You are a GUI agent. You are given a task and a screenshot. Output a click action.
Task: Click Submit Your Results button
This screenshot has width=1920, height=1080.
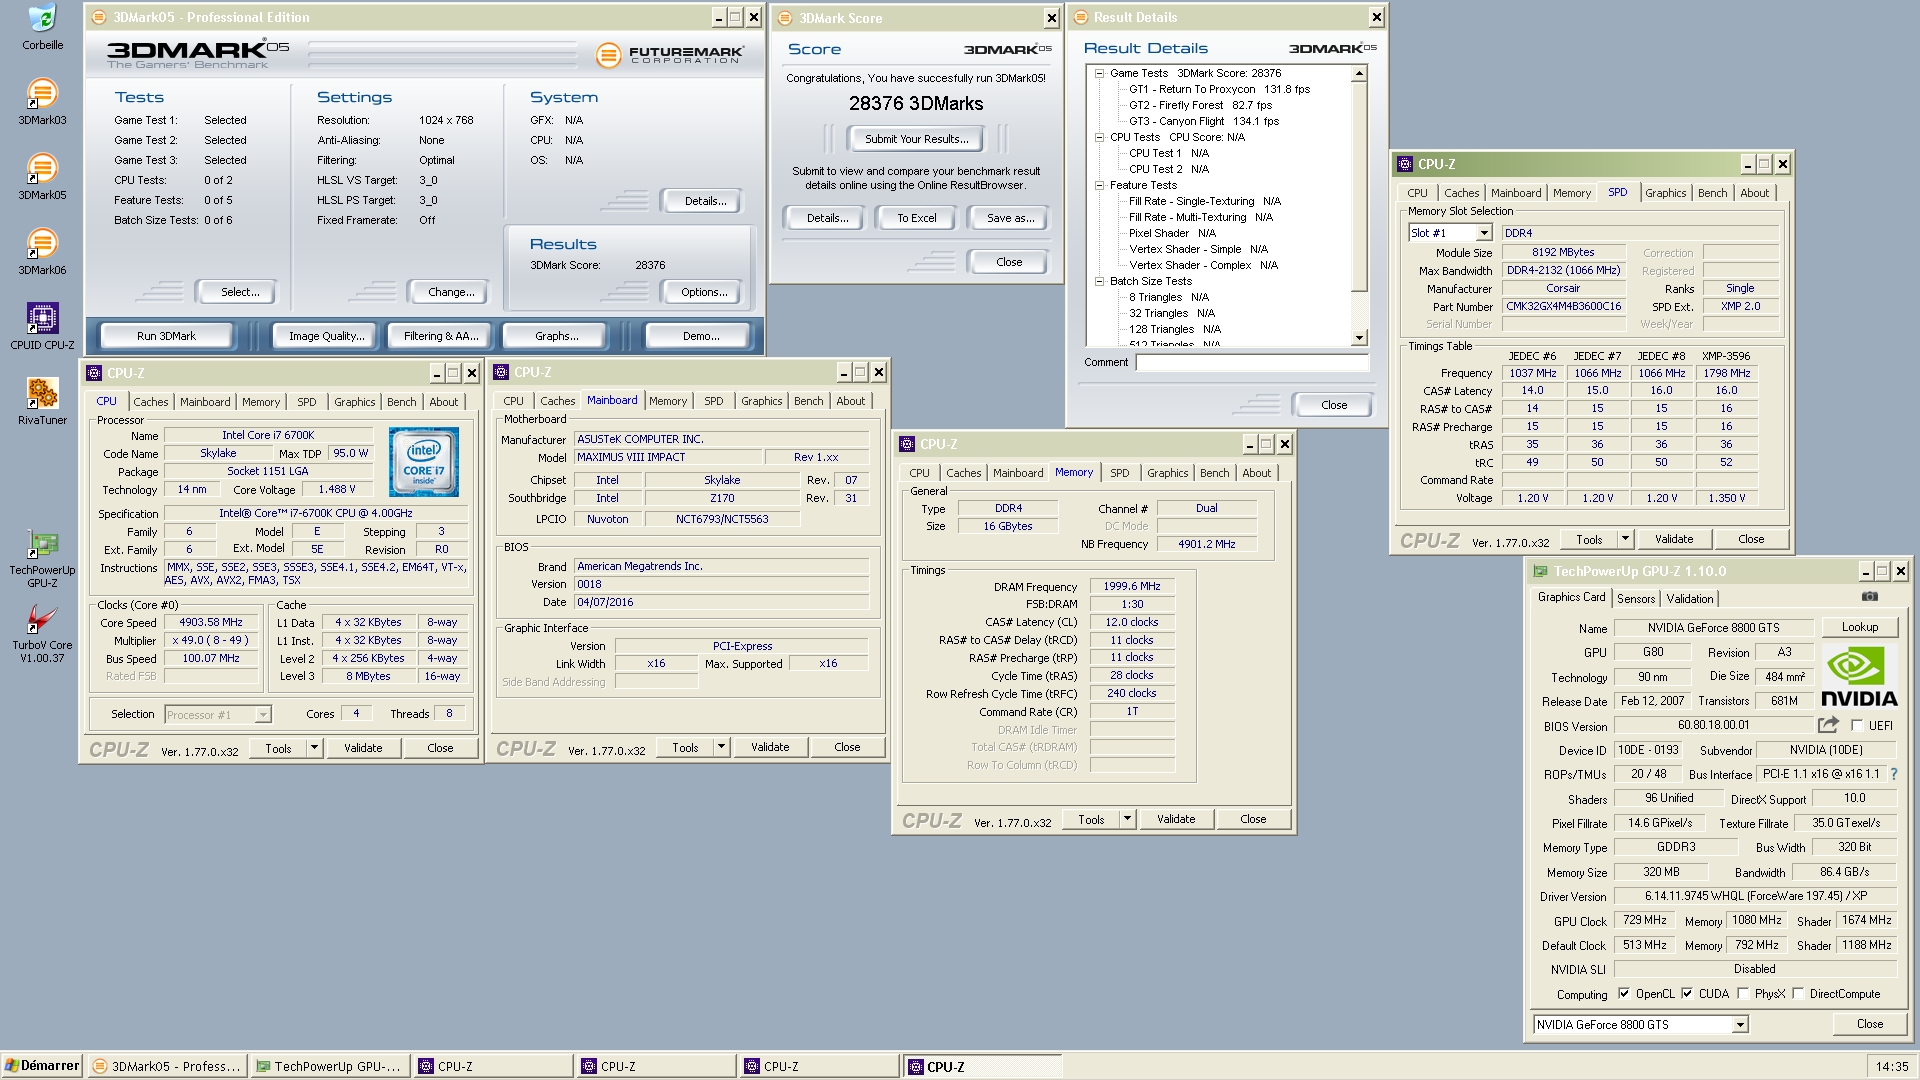(x=916, y=139)
